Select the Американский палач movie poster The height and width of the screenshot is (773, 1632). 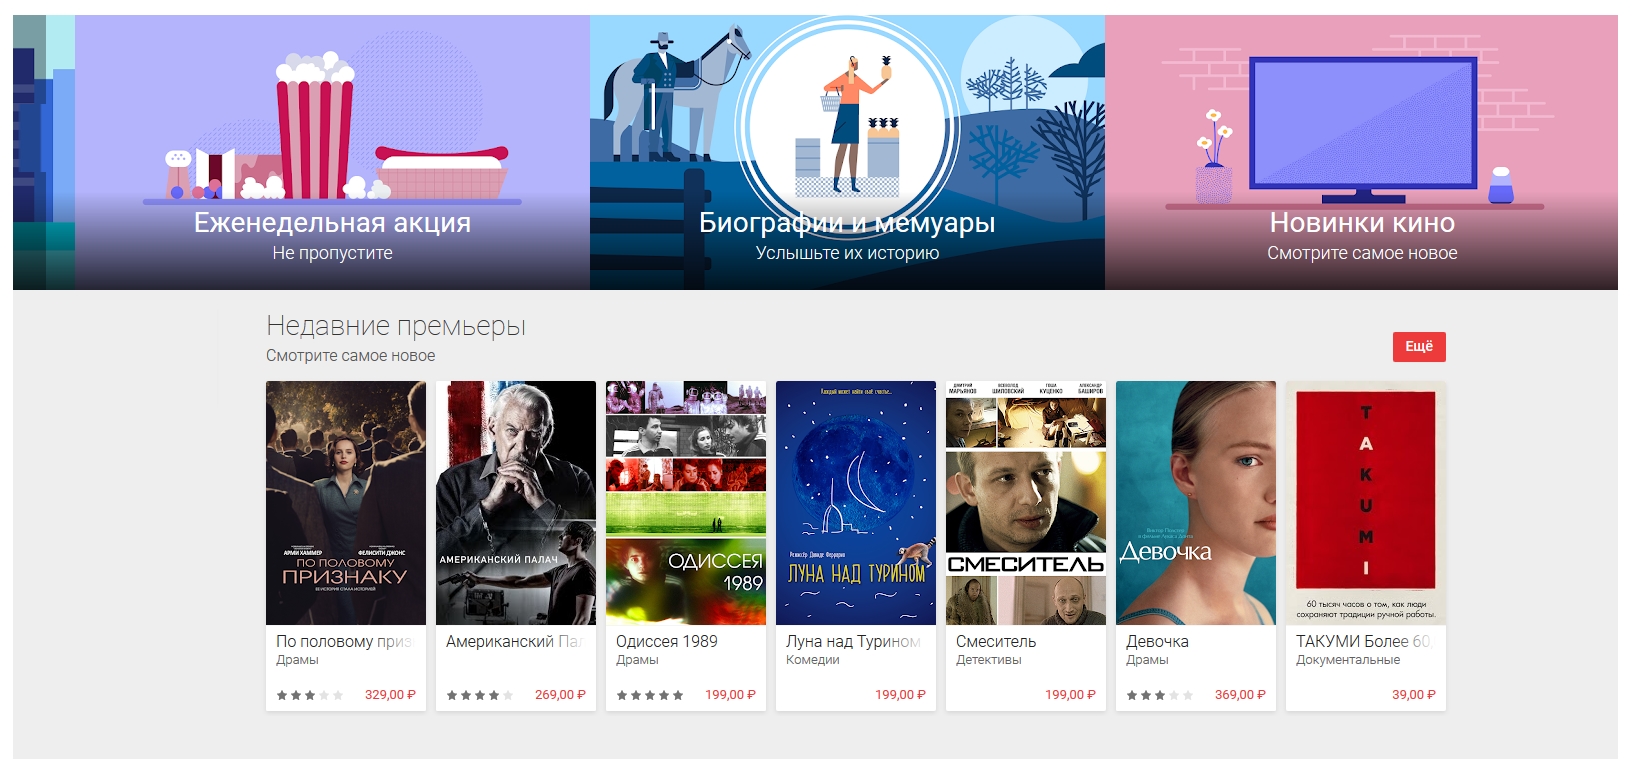(516, 503)
